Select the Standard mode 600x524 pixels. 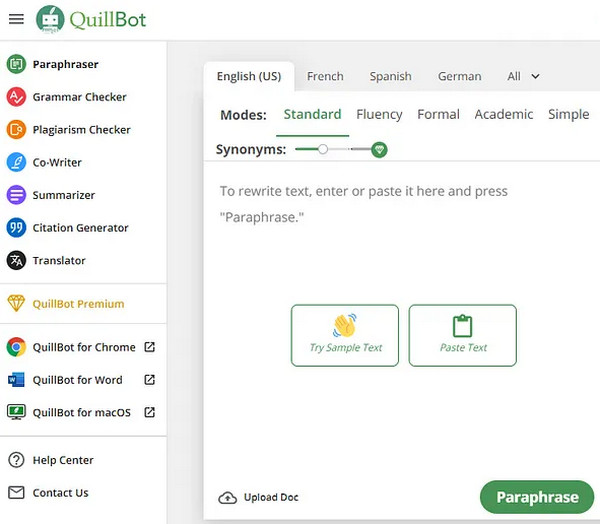[313, 114]
